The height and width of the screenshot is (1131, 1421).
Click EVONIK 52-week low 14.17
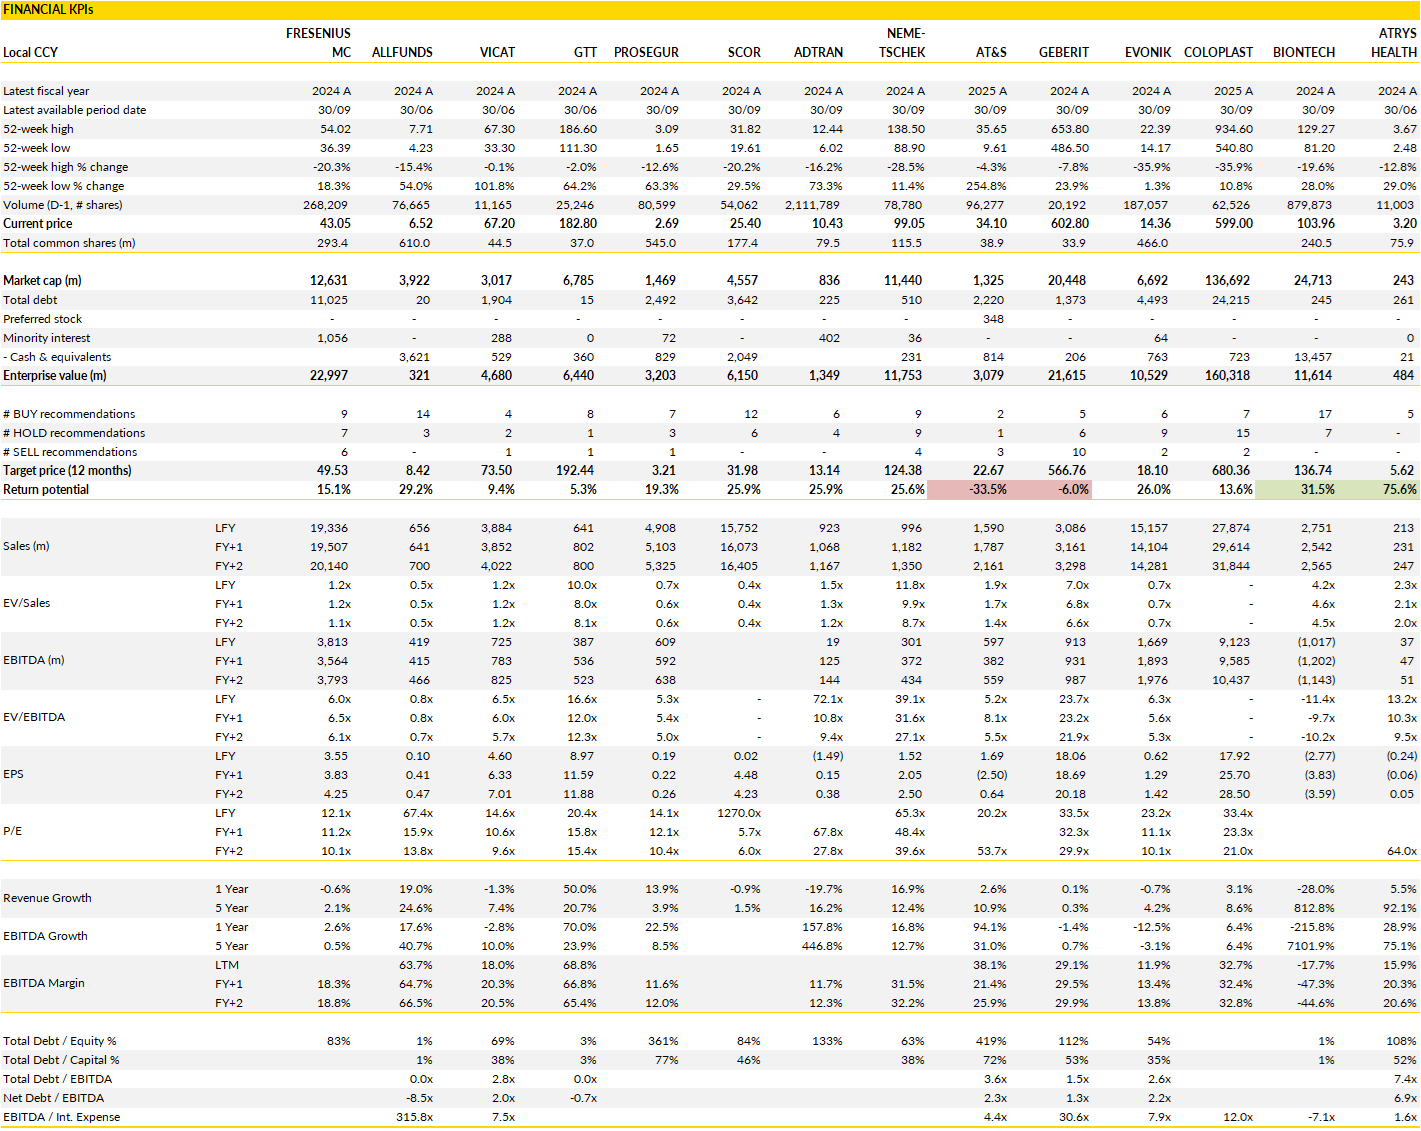(x=1155, y=148)
